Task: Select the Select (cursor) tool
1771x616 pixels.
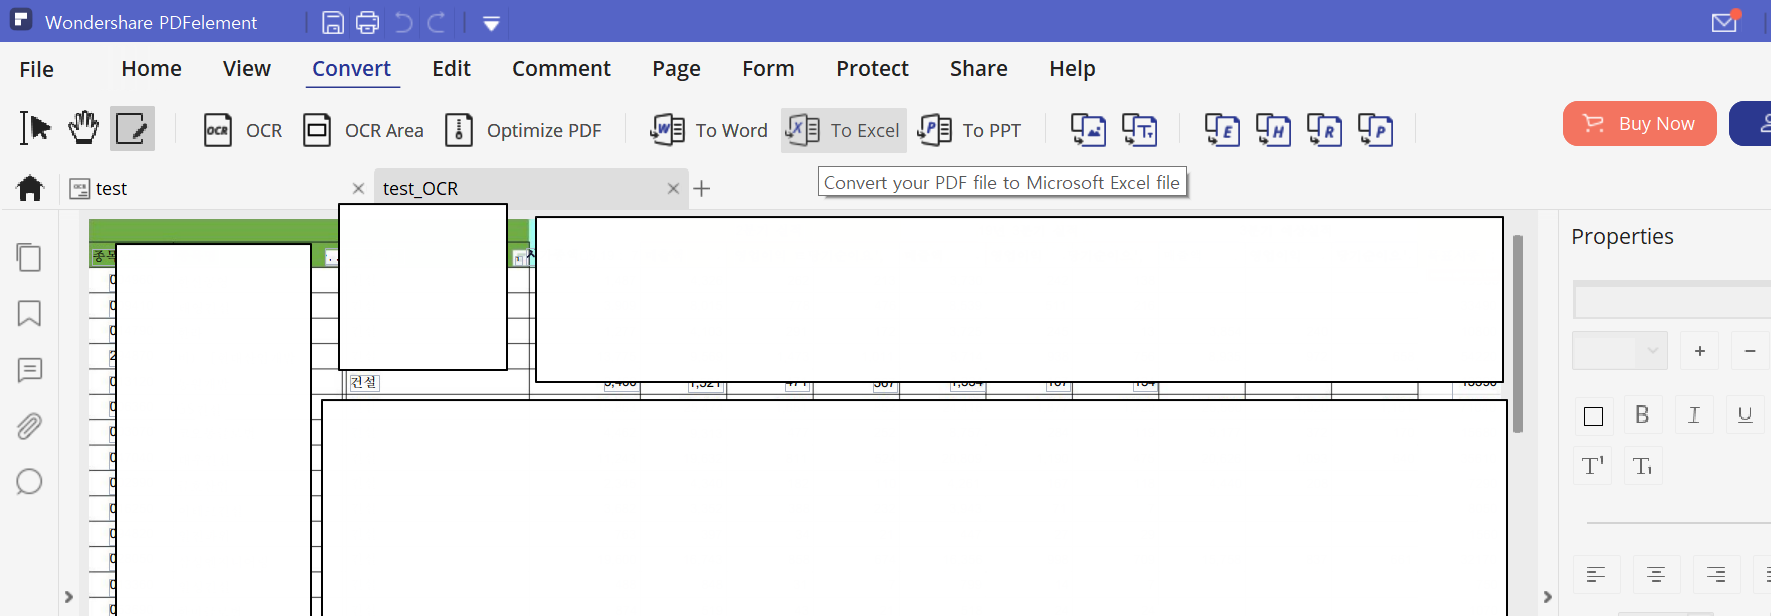Action: click(x=35, y=128)
